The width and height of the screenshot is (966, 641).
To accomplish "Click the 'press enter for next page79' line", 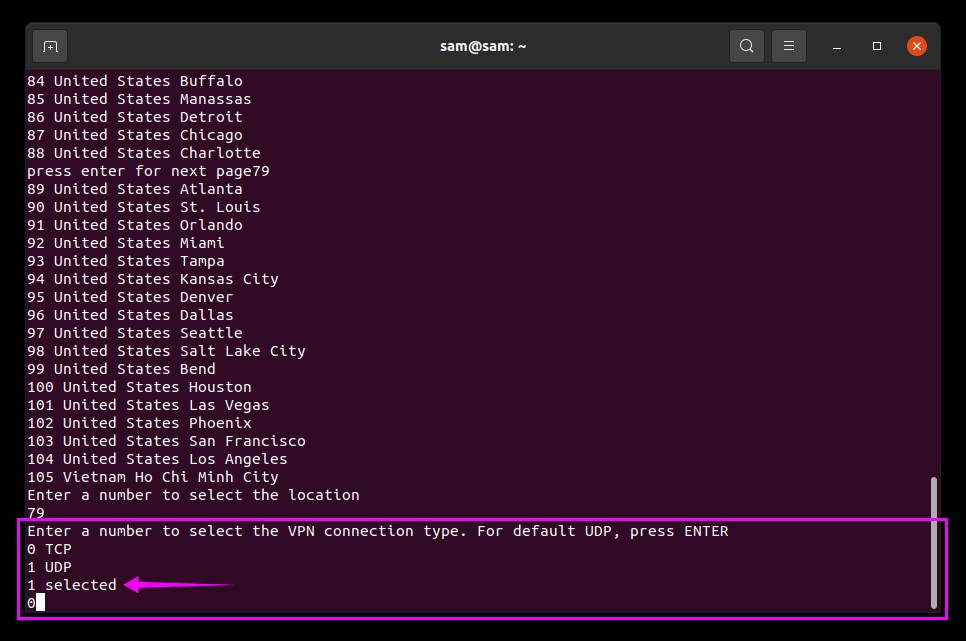I will (x=148, y=171).
